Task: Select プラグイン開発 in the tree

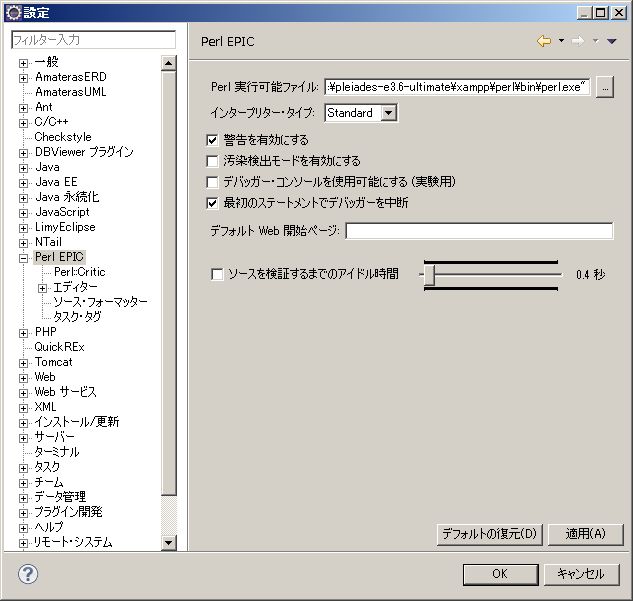Action: tap(68, 511)
